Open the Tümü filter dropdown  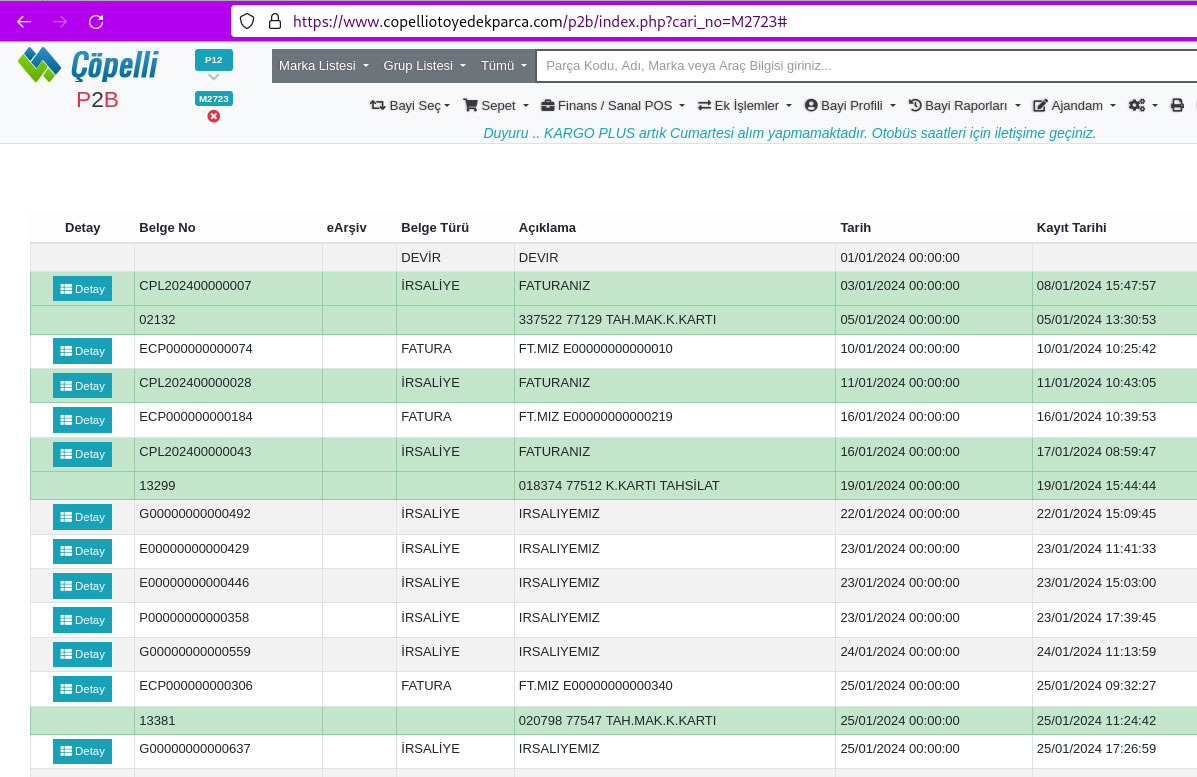[x=504, y=66]
